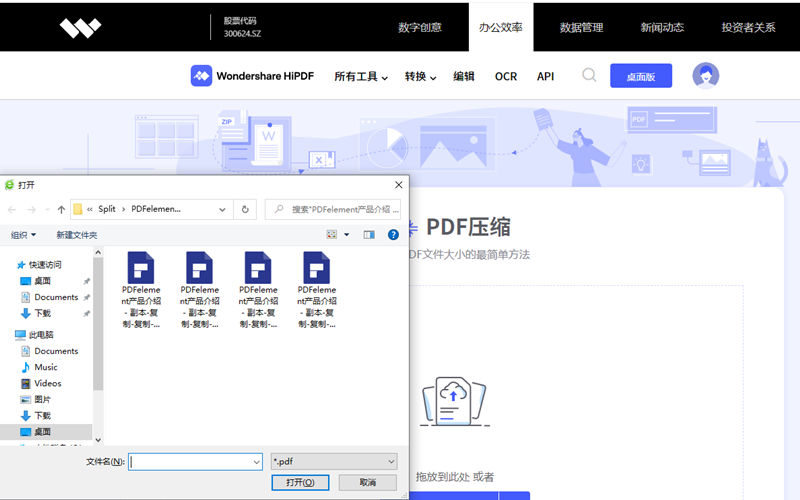Click the 取消 button
800x500 pixels.
click(x=367, y=482)
